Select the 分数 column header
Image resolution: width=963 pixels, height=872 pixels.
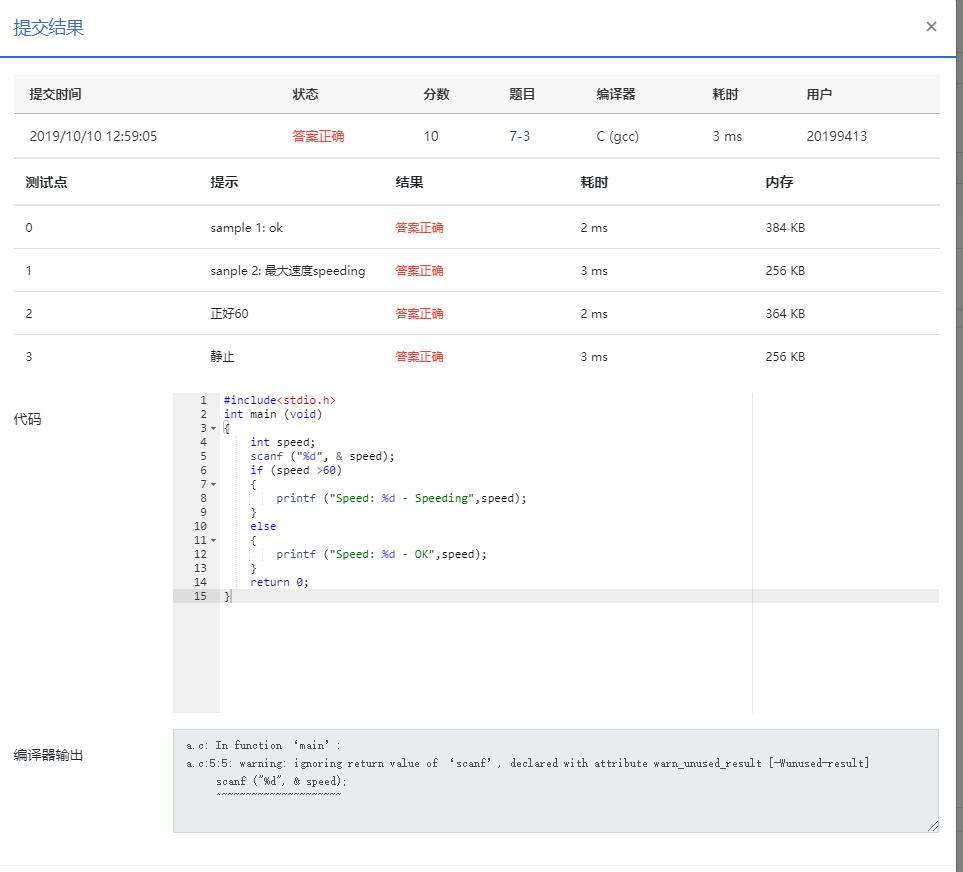coord(436,94)
